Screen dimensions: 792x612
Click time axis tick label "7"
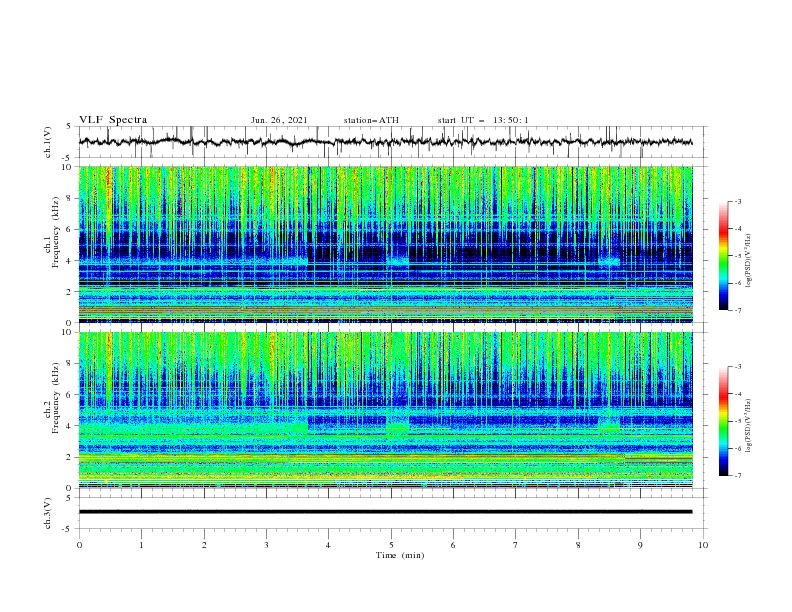[516, 545]
